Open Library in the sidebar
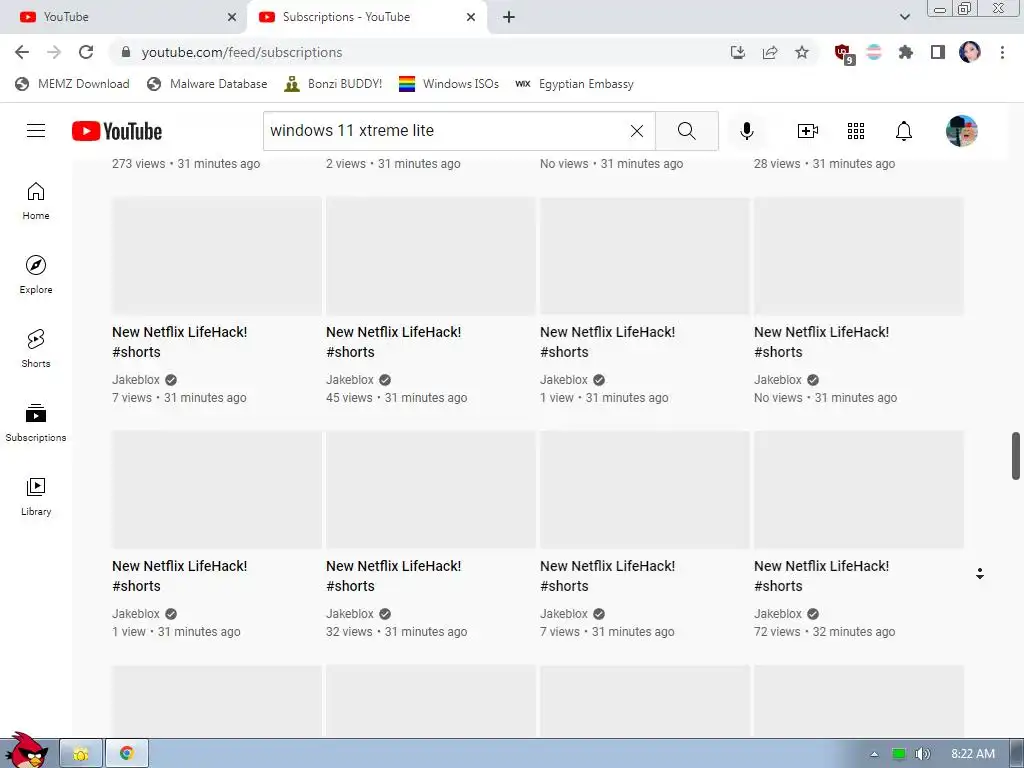Screen dimensions: 1024x768 click(x=36, y=497)
